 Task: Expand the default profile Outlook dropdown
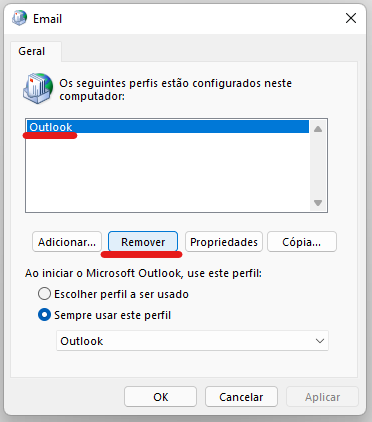pos(192,341)
